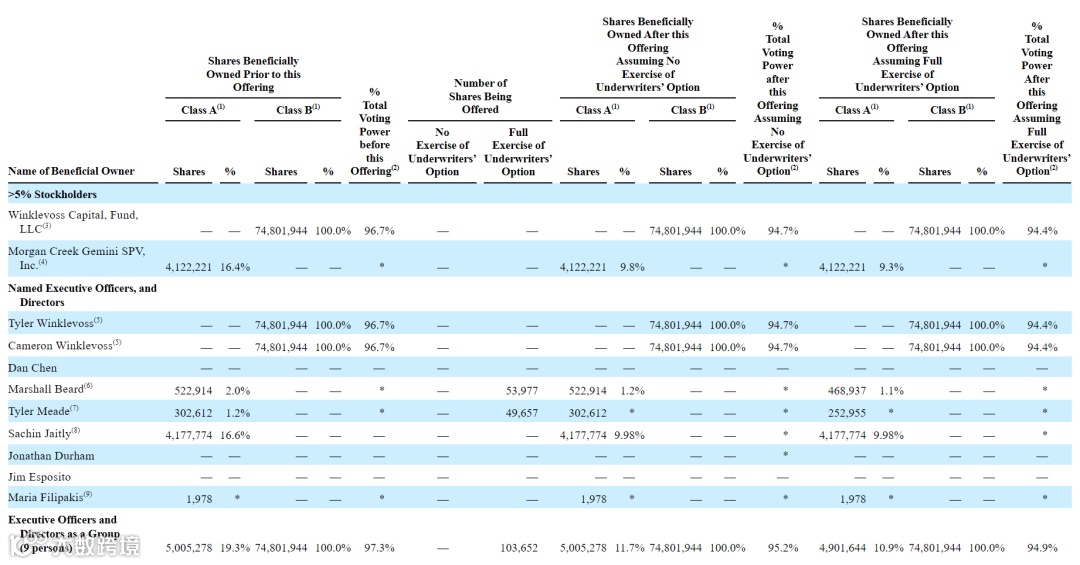Select the '252,955' shares value
This screenshot has height=565, width=1080.
point(847,413)
